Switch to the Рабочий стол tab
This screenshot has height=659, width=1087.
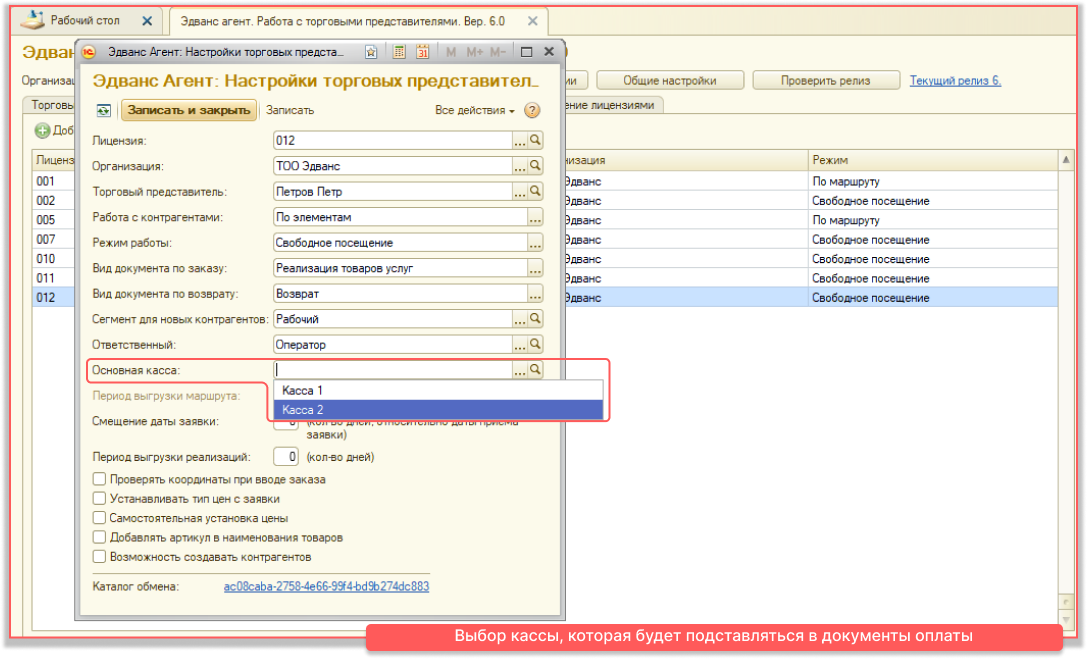point(85,21)
